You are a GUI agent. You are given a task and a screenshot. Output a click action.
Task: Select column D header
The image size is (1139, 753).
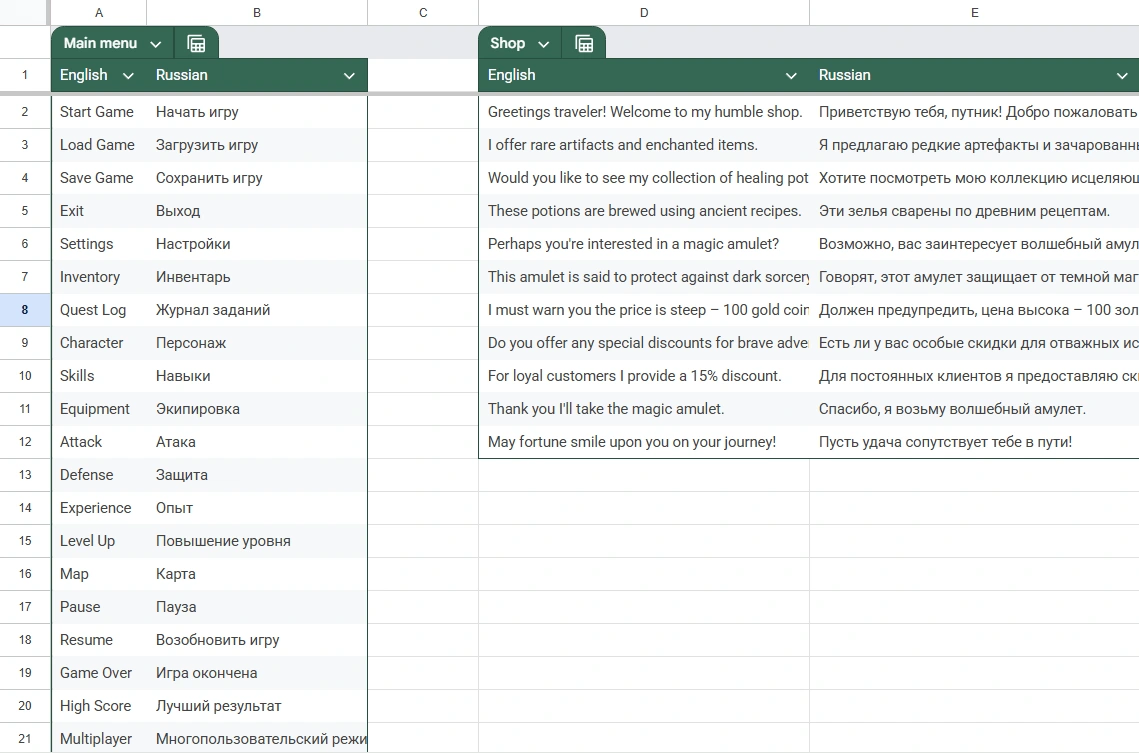tap(644, 12)
